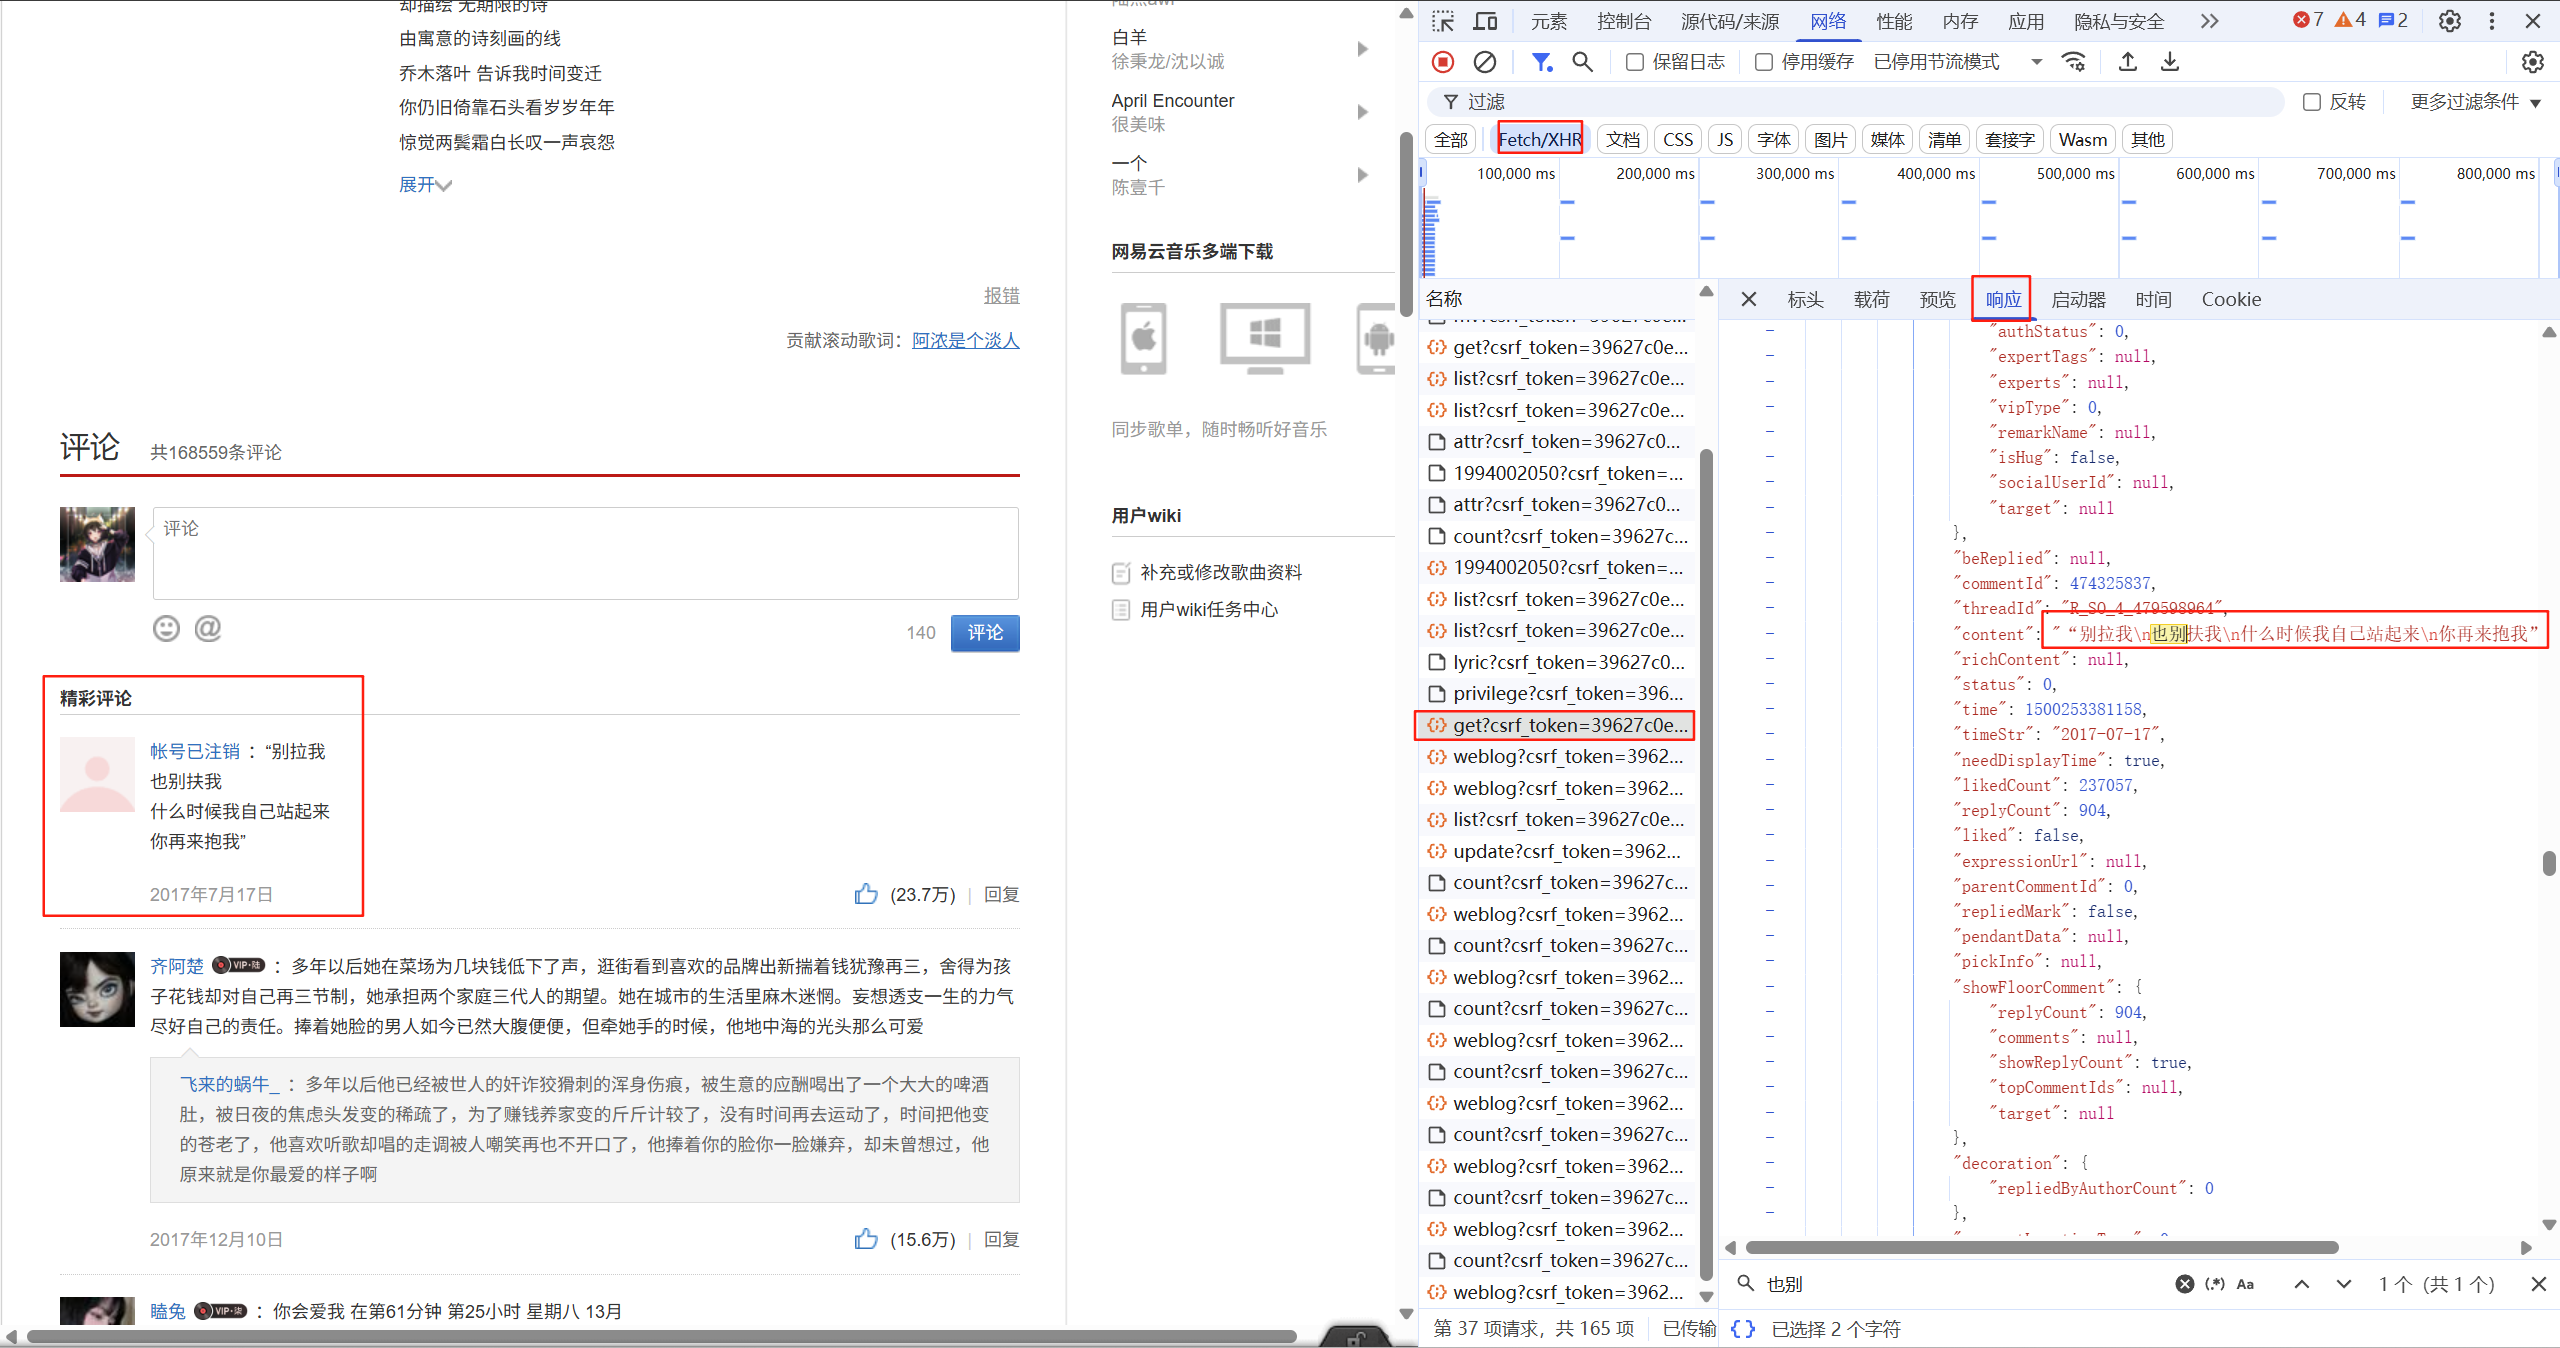This screenshot has width=2560, height=1348.
Task: Click the clear network log icon
Action: click(1485, 62)
